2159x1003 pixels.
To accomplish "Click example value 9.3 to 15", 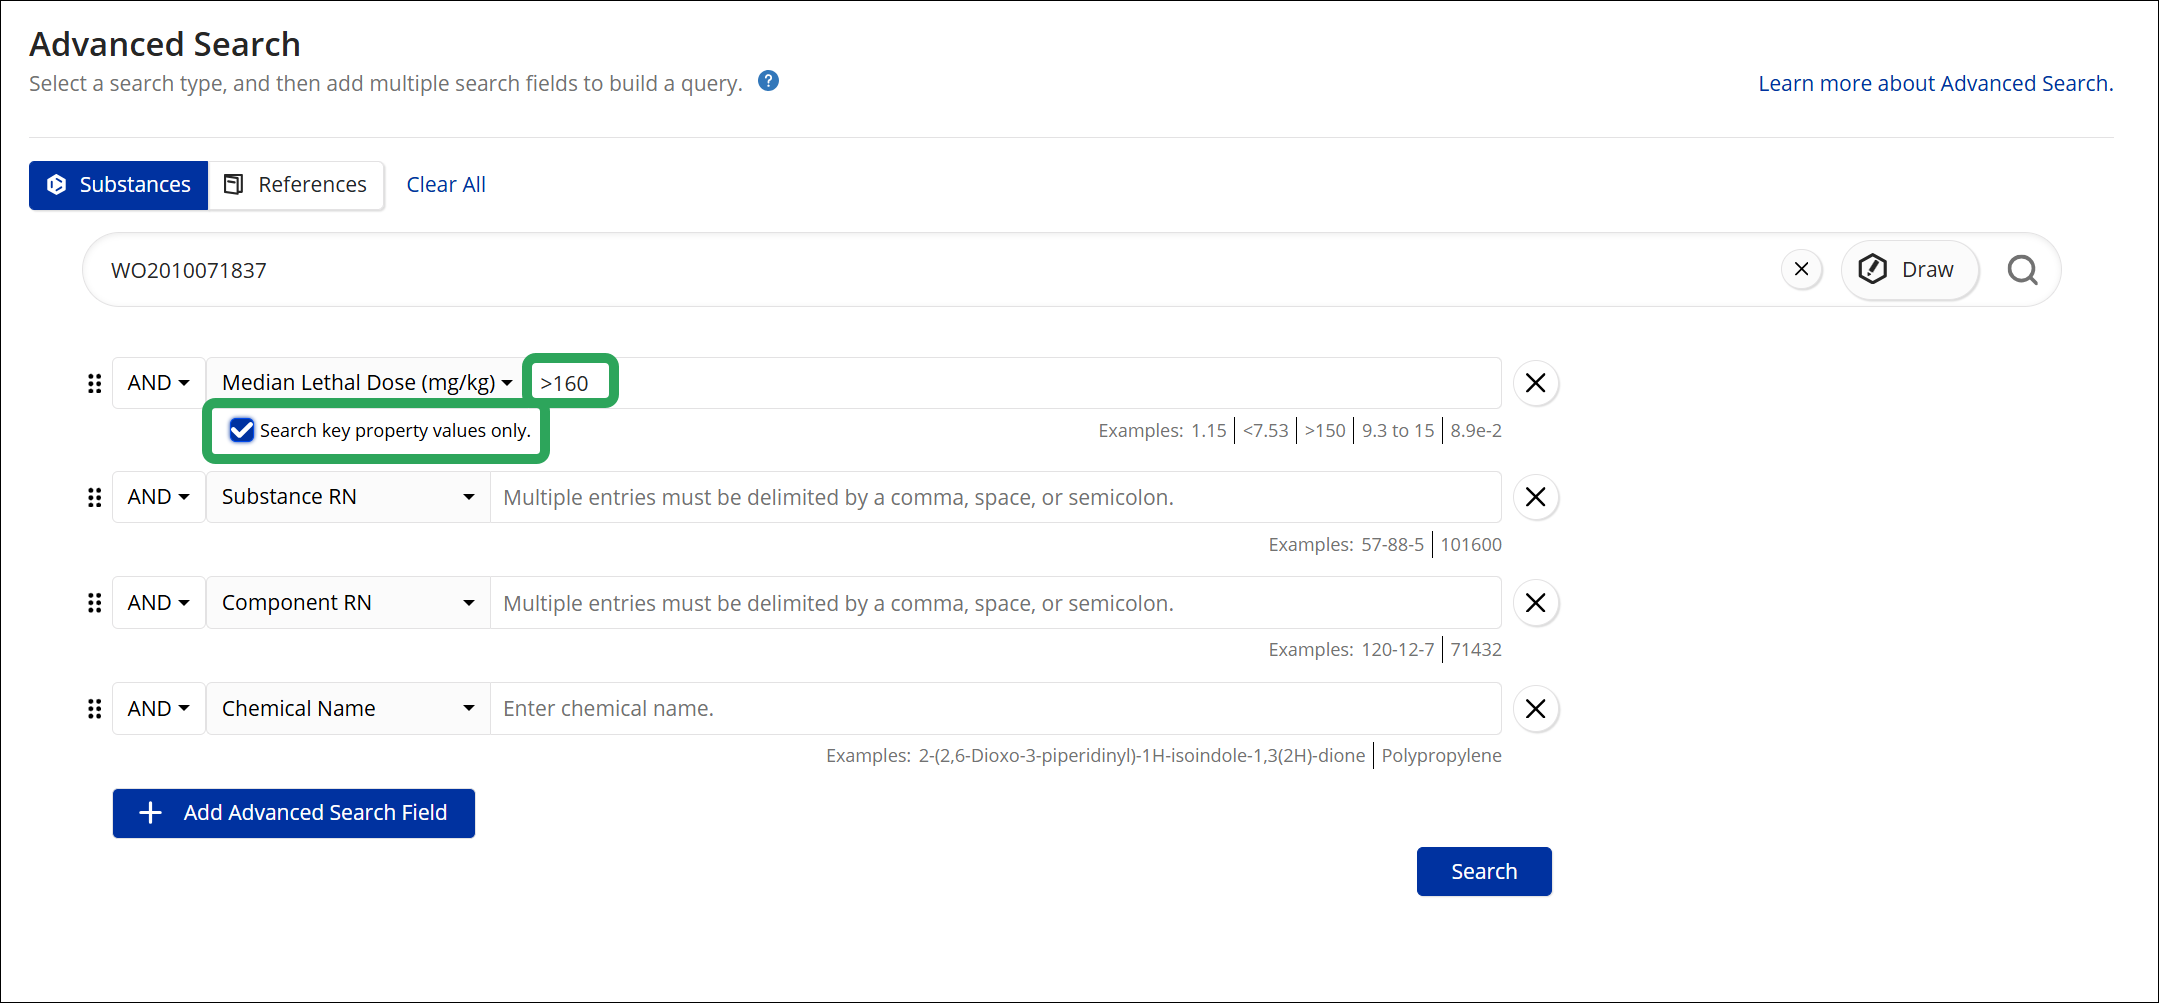I will (1398, 431).
